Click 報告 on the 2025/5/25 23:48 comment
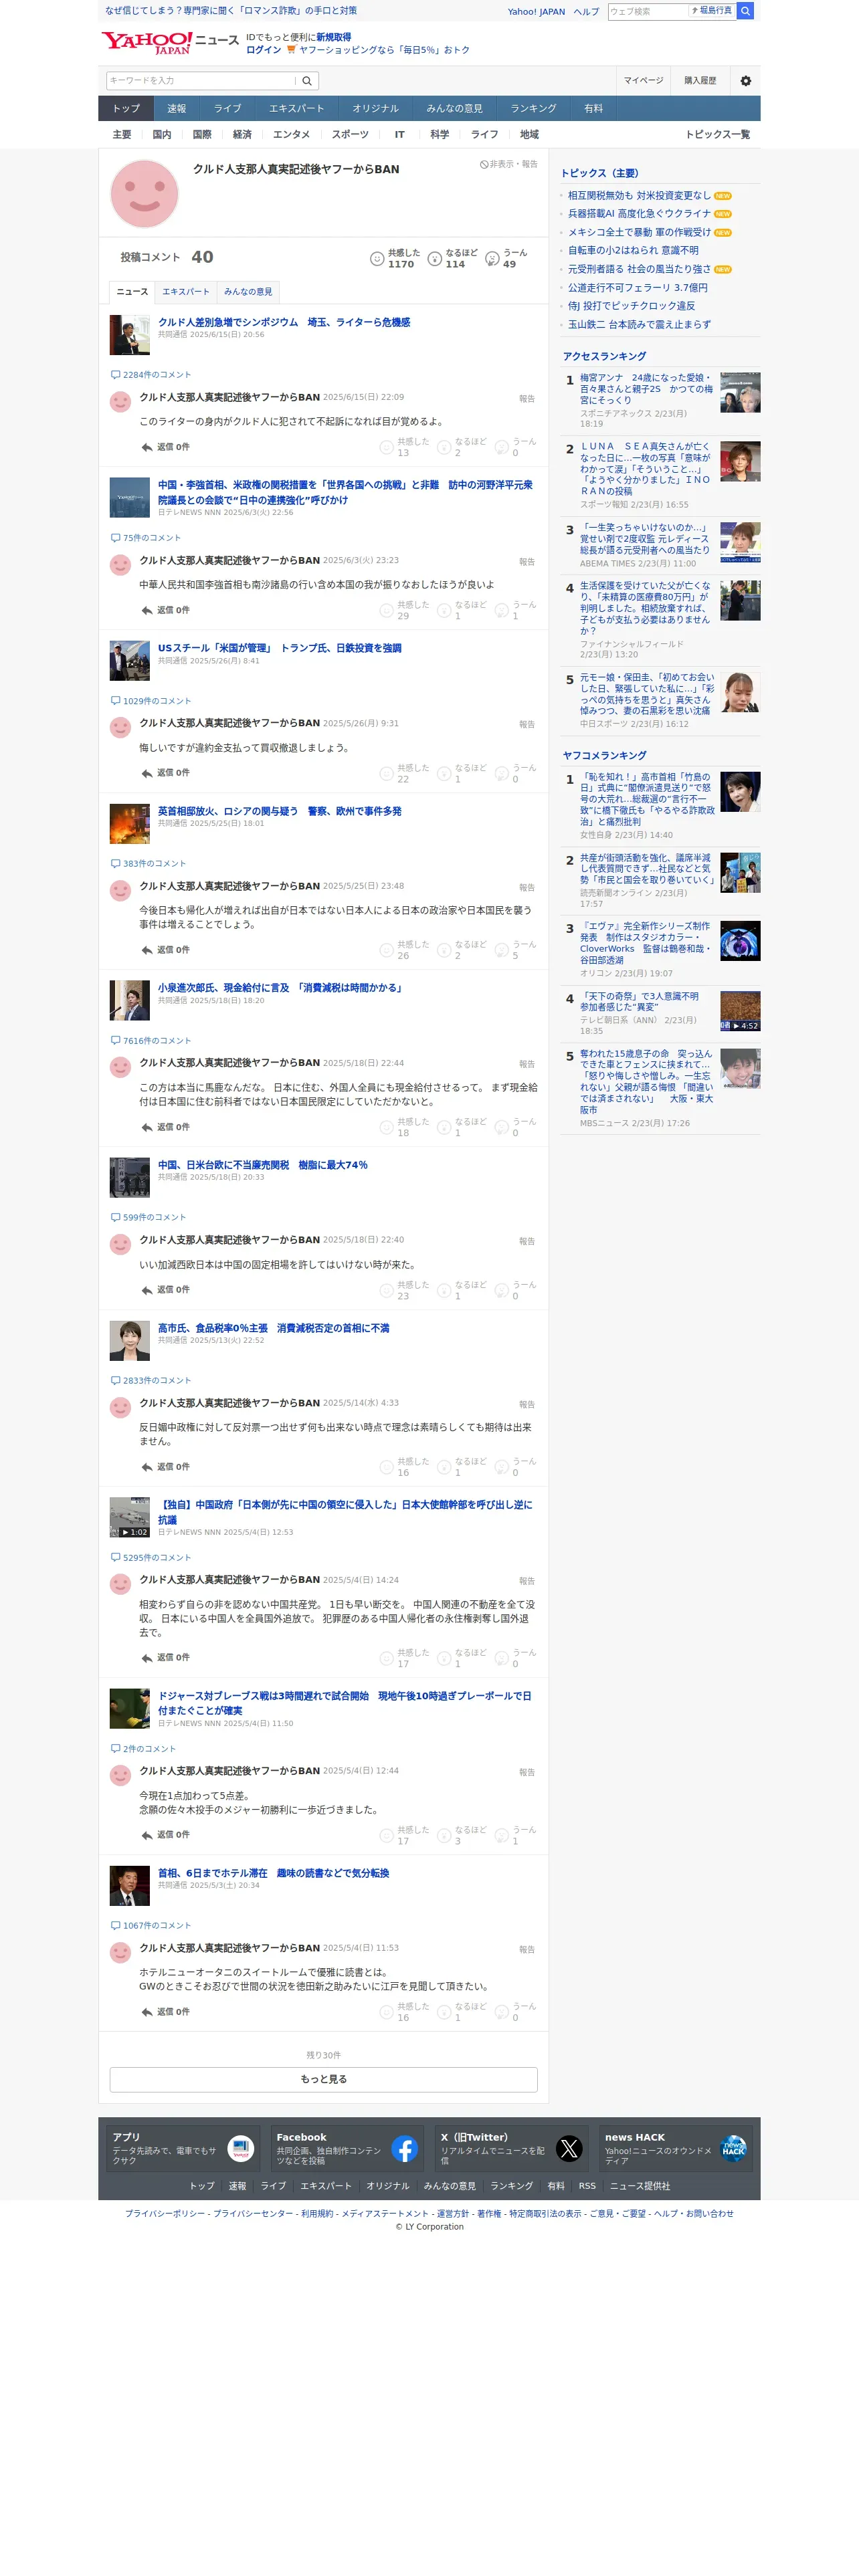 (527, 888)
